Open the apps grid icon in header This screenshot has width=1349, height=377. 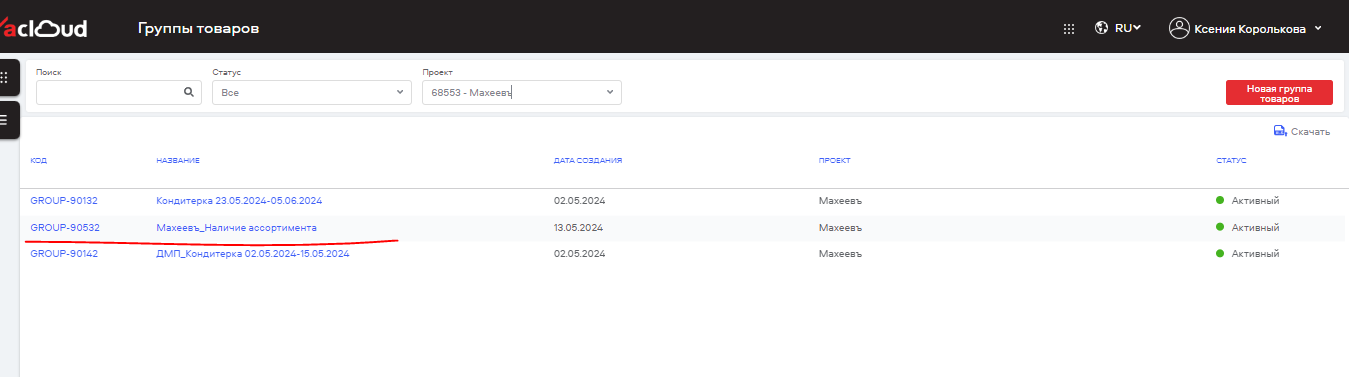tap(1069, 29)
